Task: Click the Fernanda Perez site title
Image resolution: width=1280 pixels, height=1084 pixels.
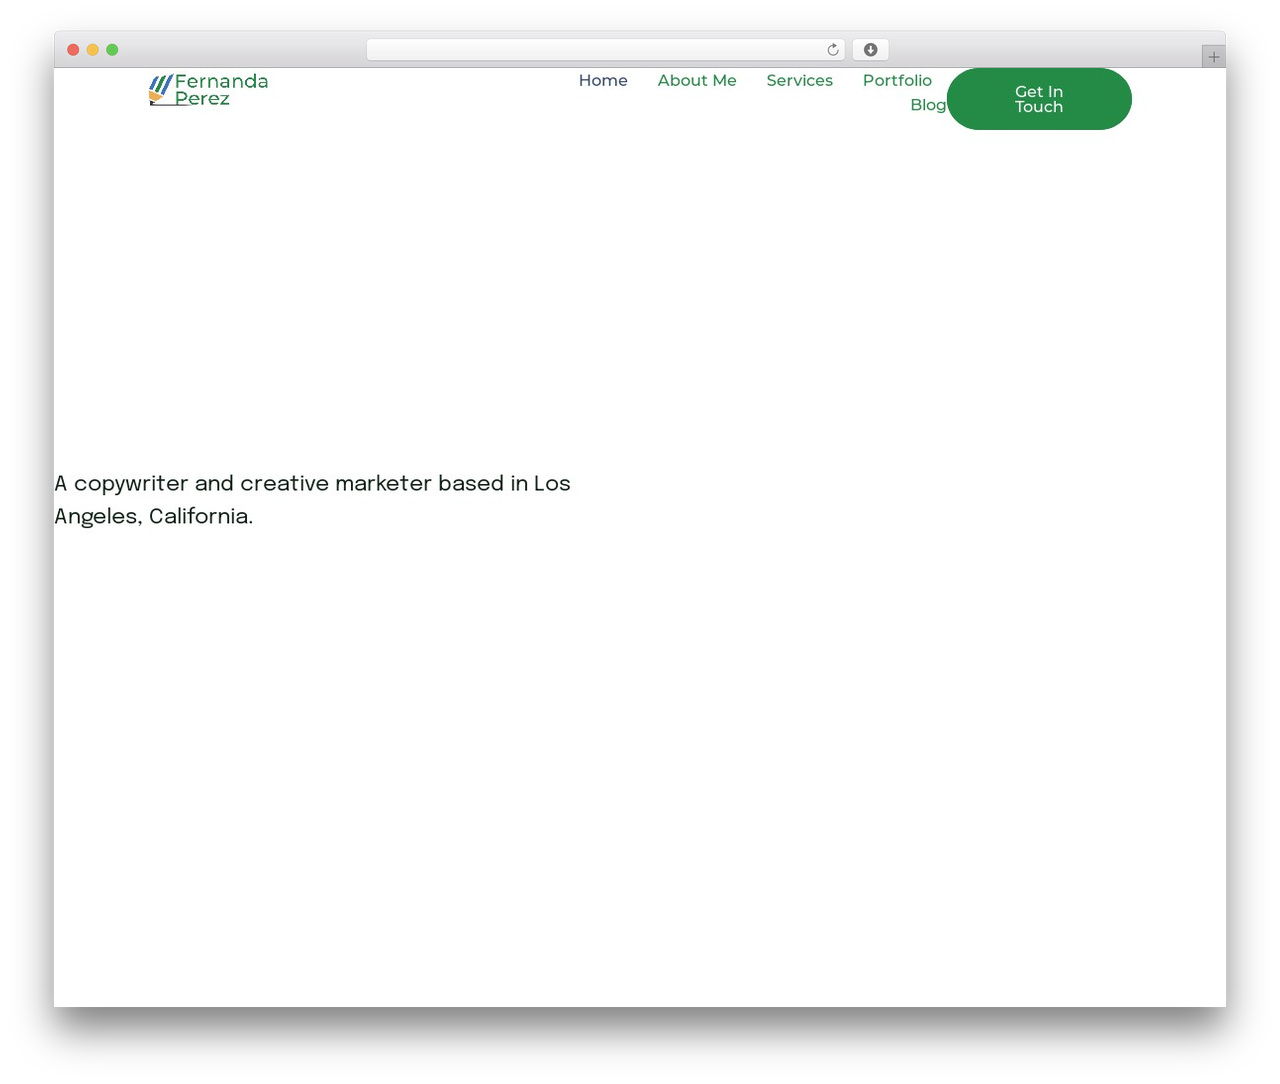Action: [221, 90]
